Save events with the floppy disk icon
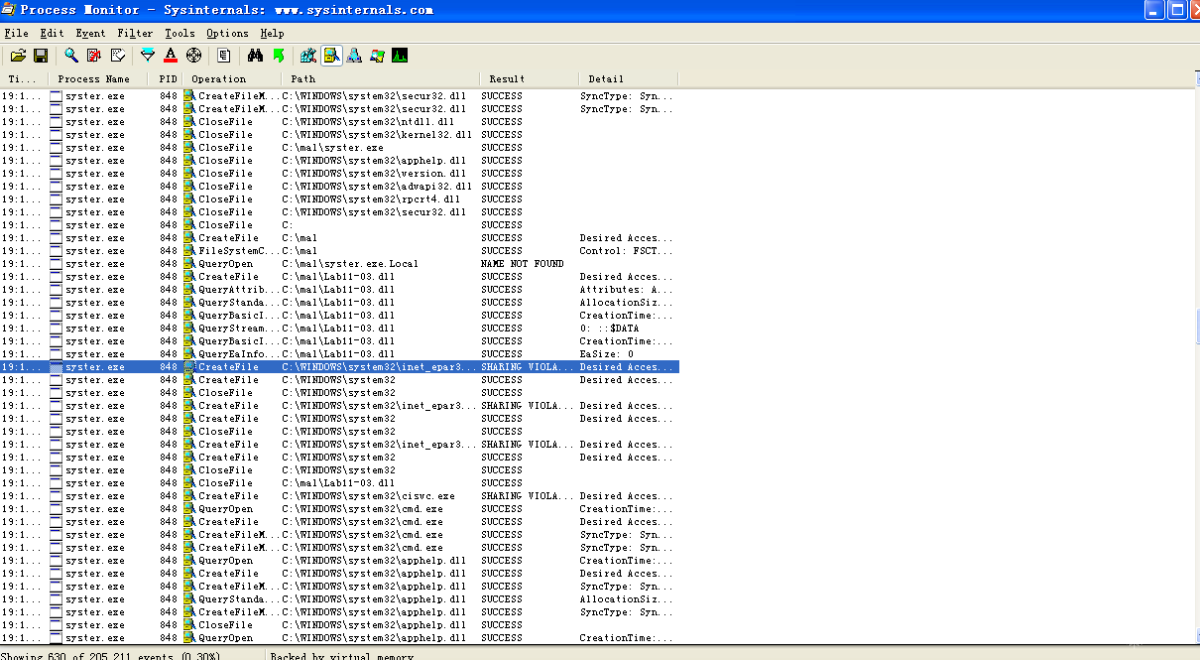Image resolution: width=1200 pixels, height=660 pixels. pyautogui.click(x=41, y=56)
